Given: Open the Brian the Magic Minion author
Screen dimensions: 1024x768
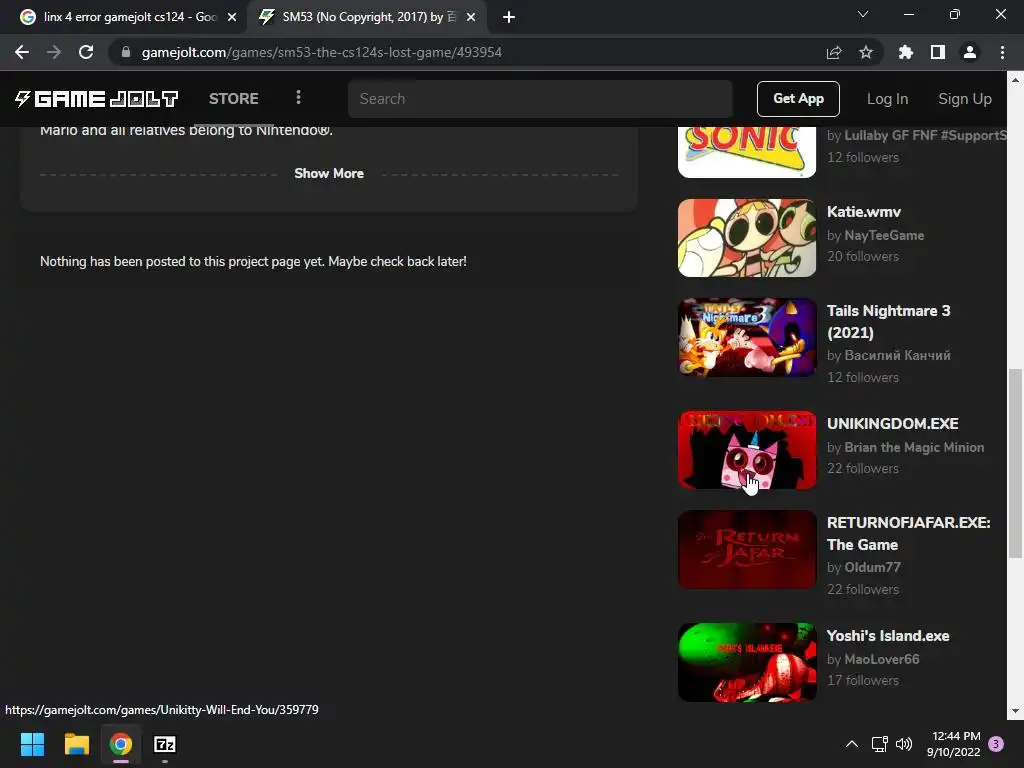Looking at the screenshot, I should (914, 447).
